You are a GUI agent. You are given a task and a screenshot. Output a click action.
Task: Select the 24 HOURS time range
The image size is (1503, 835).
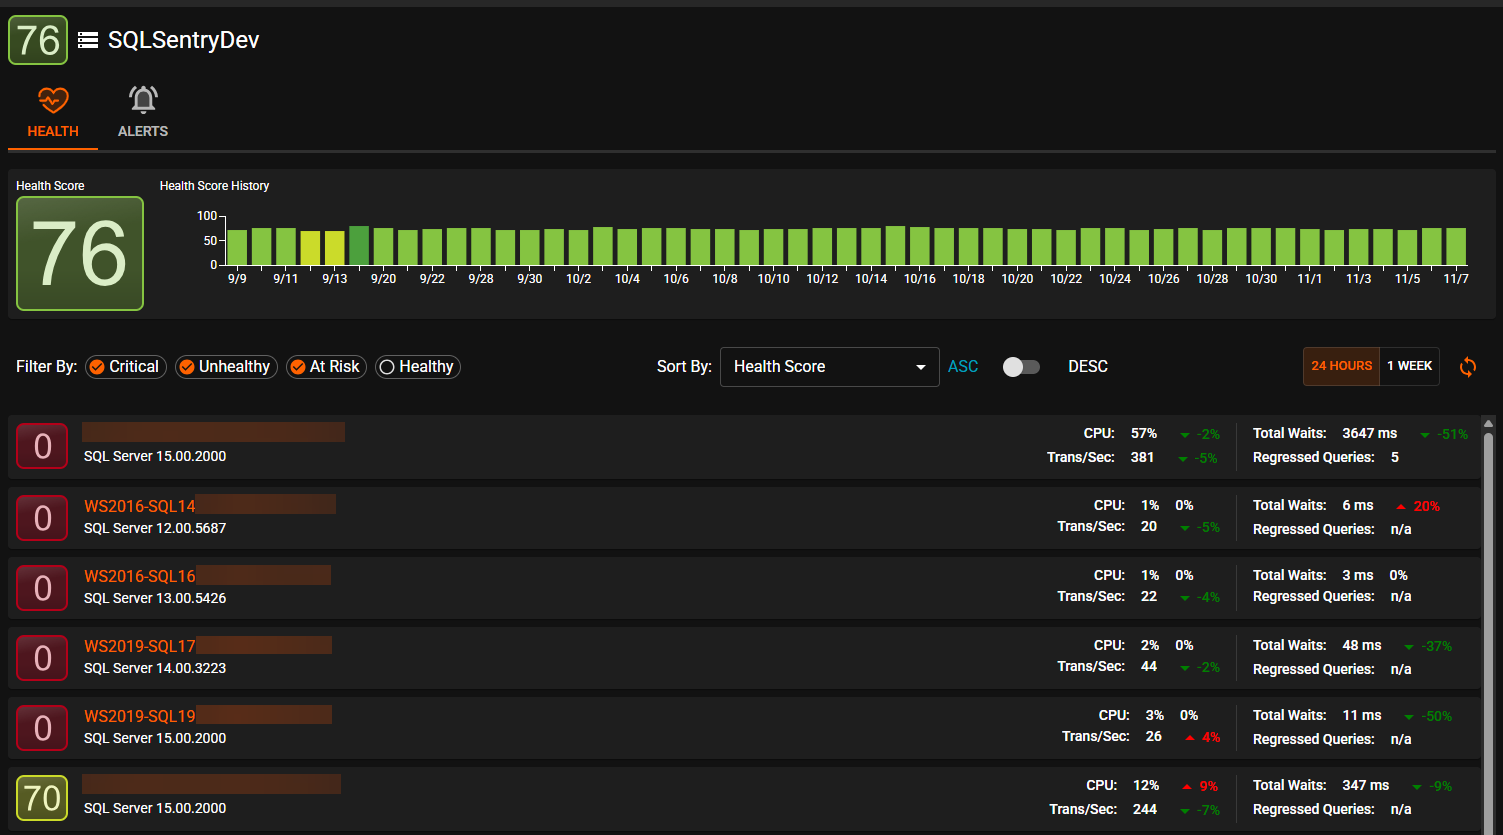1341,366
